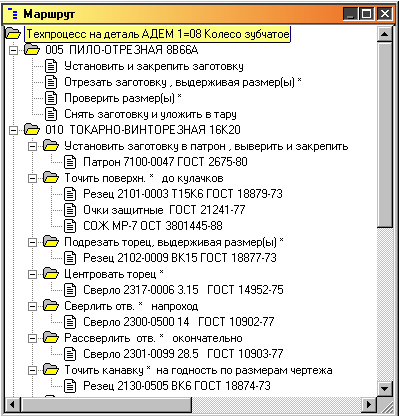Click folder icon of Сверлить отв. напроход

click(51, 306)
